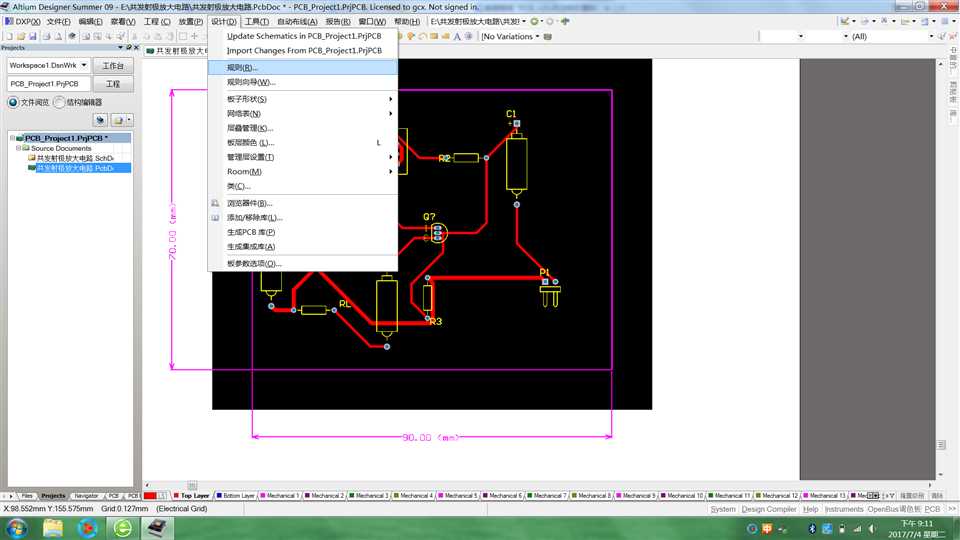
Task: Choose 生成PCB 库(P) menu entry
Action: click(303, 232)
